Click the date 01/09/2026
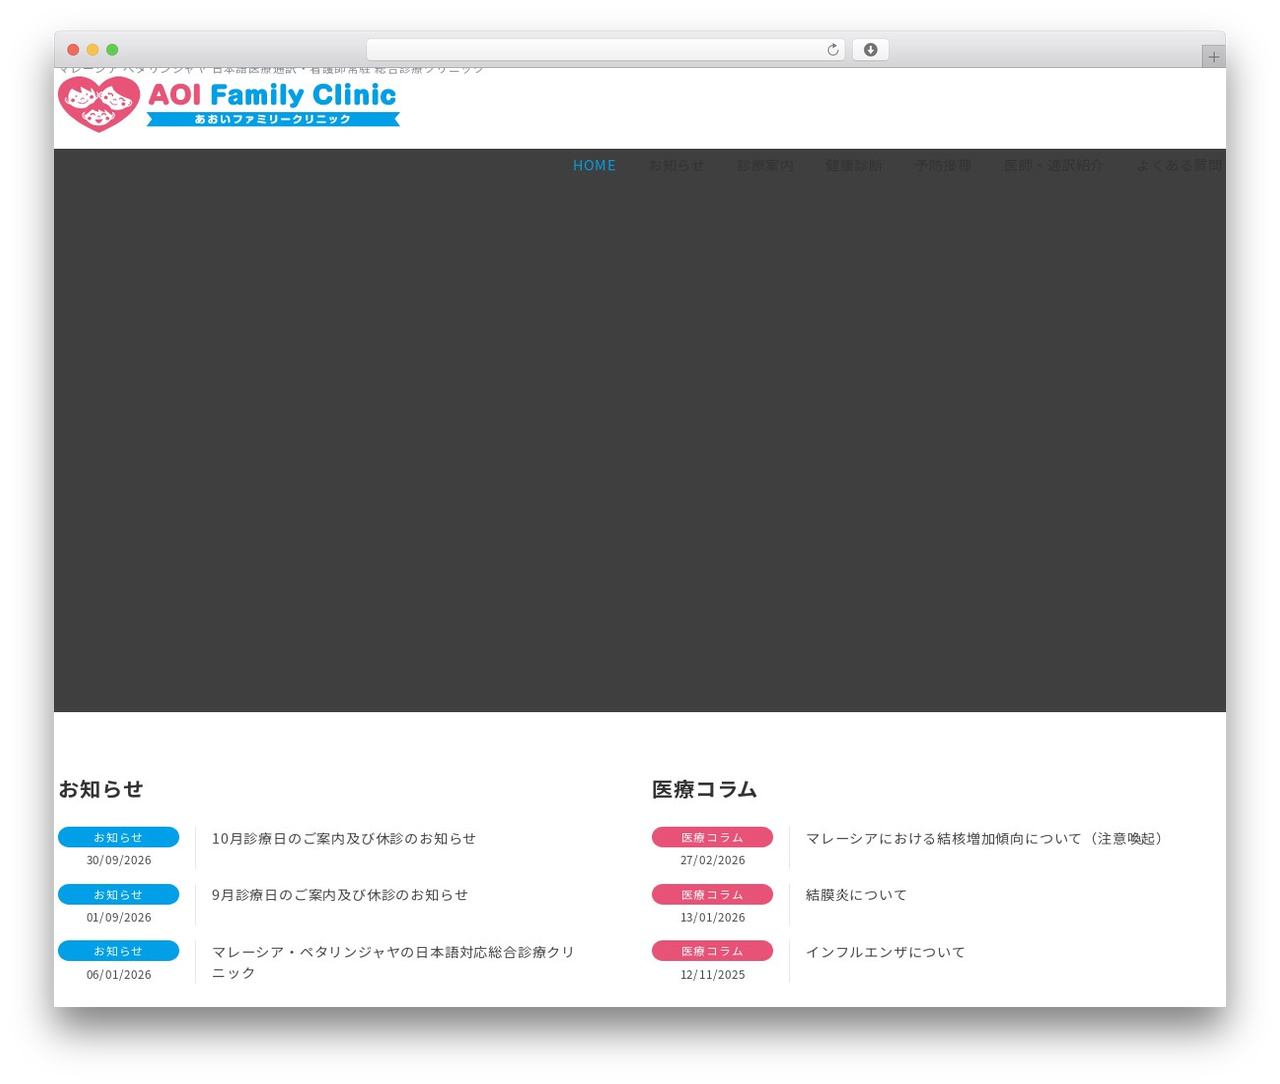 coord(119,917)
